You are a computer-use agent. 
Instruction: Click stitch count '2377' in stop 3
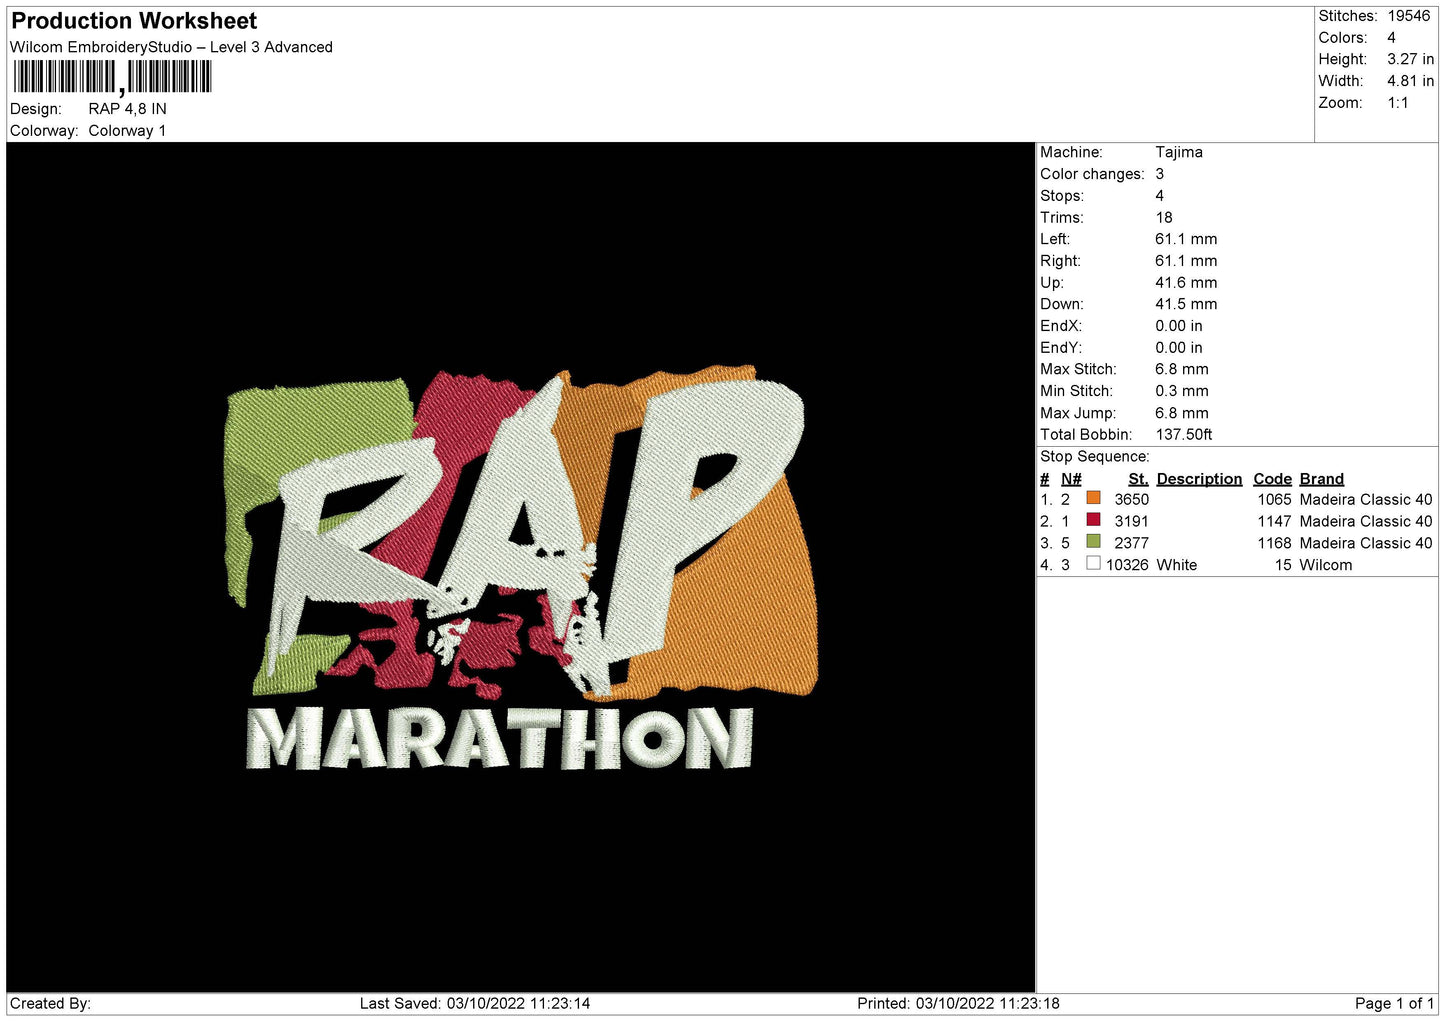1132,543
